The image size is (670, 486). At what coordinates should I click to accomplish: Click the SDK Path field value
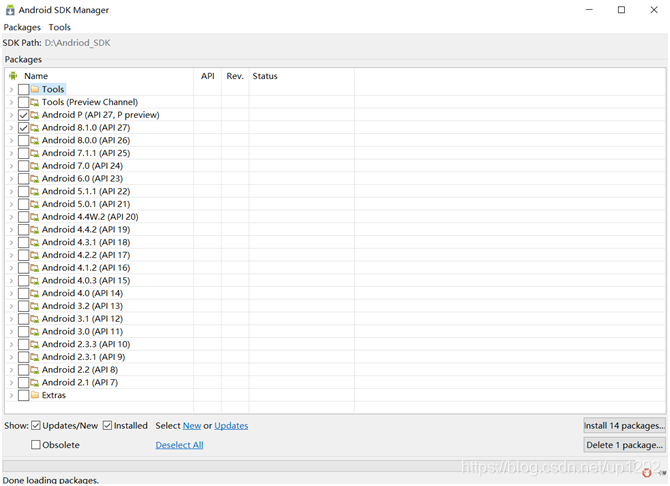(x=77, y=43)
